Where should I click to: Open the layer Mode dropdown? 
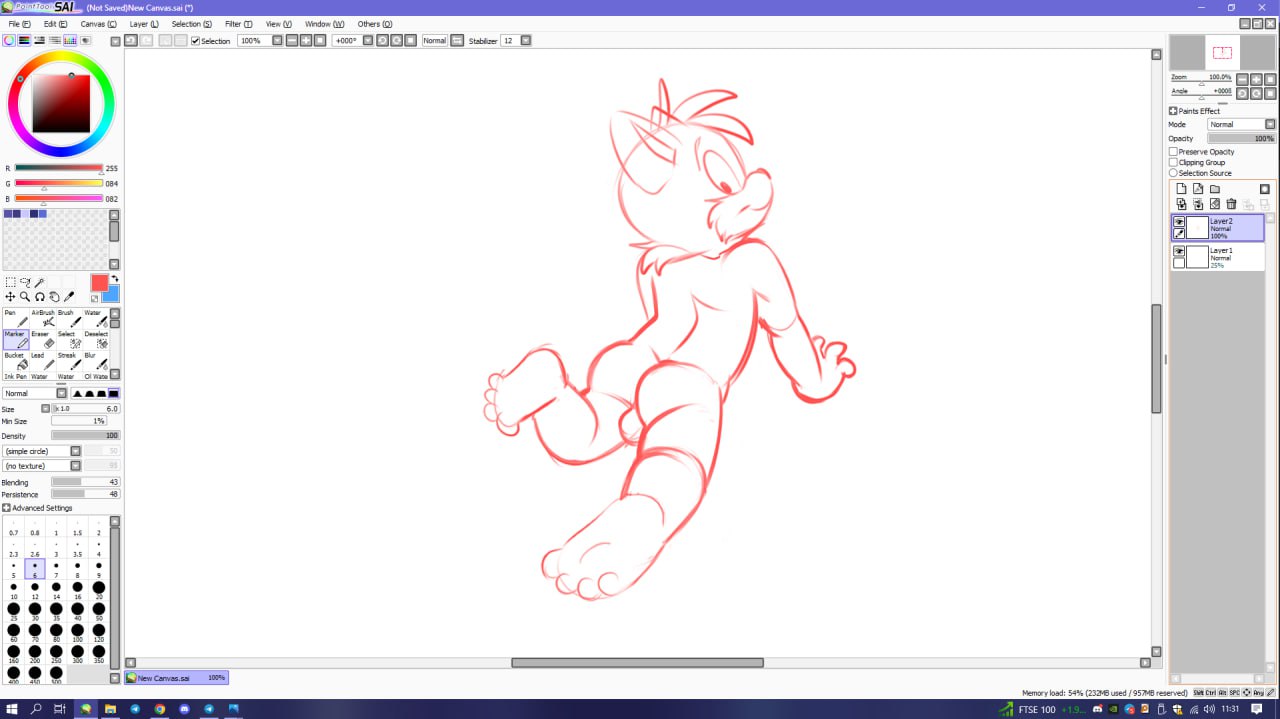click(x=1241, y=125)
